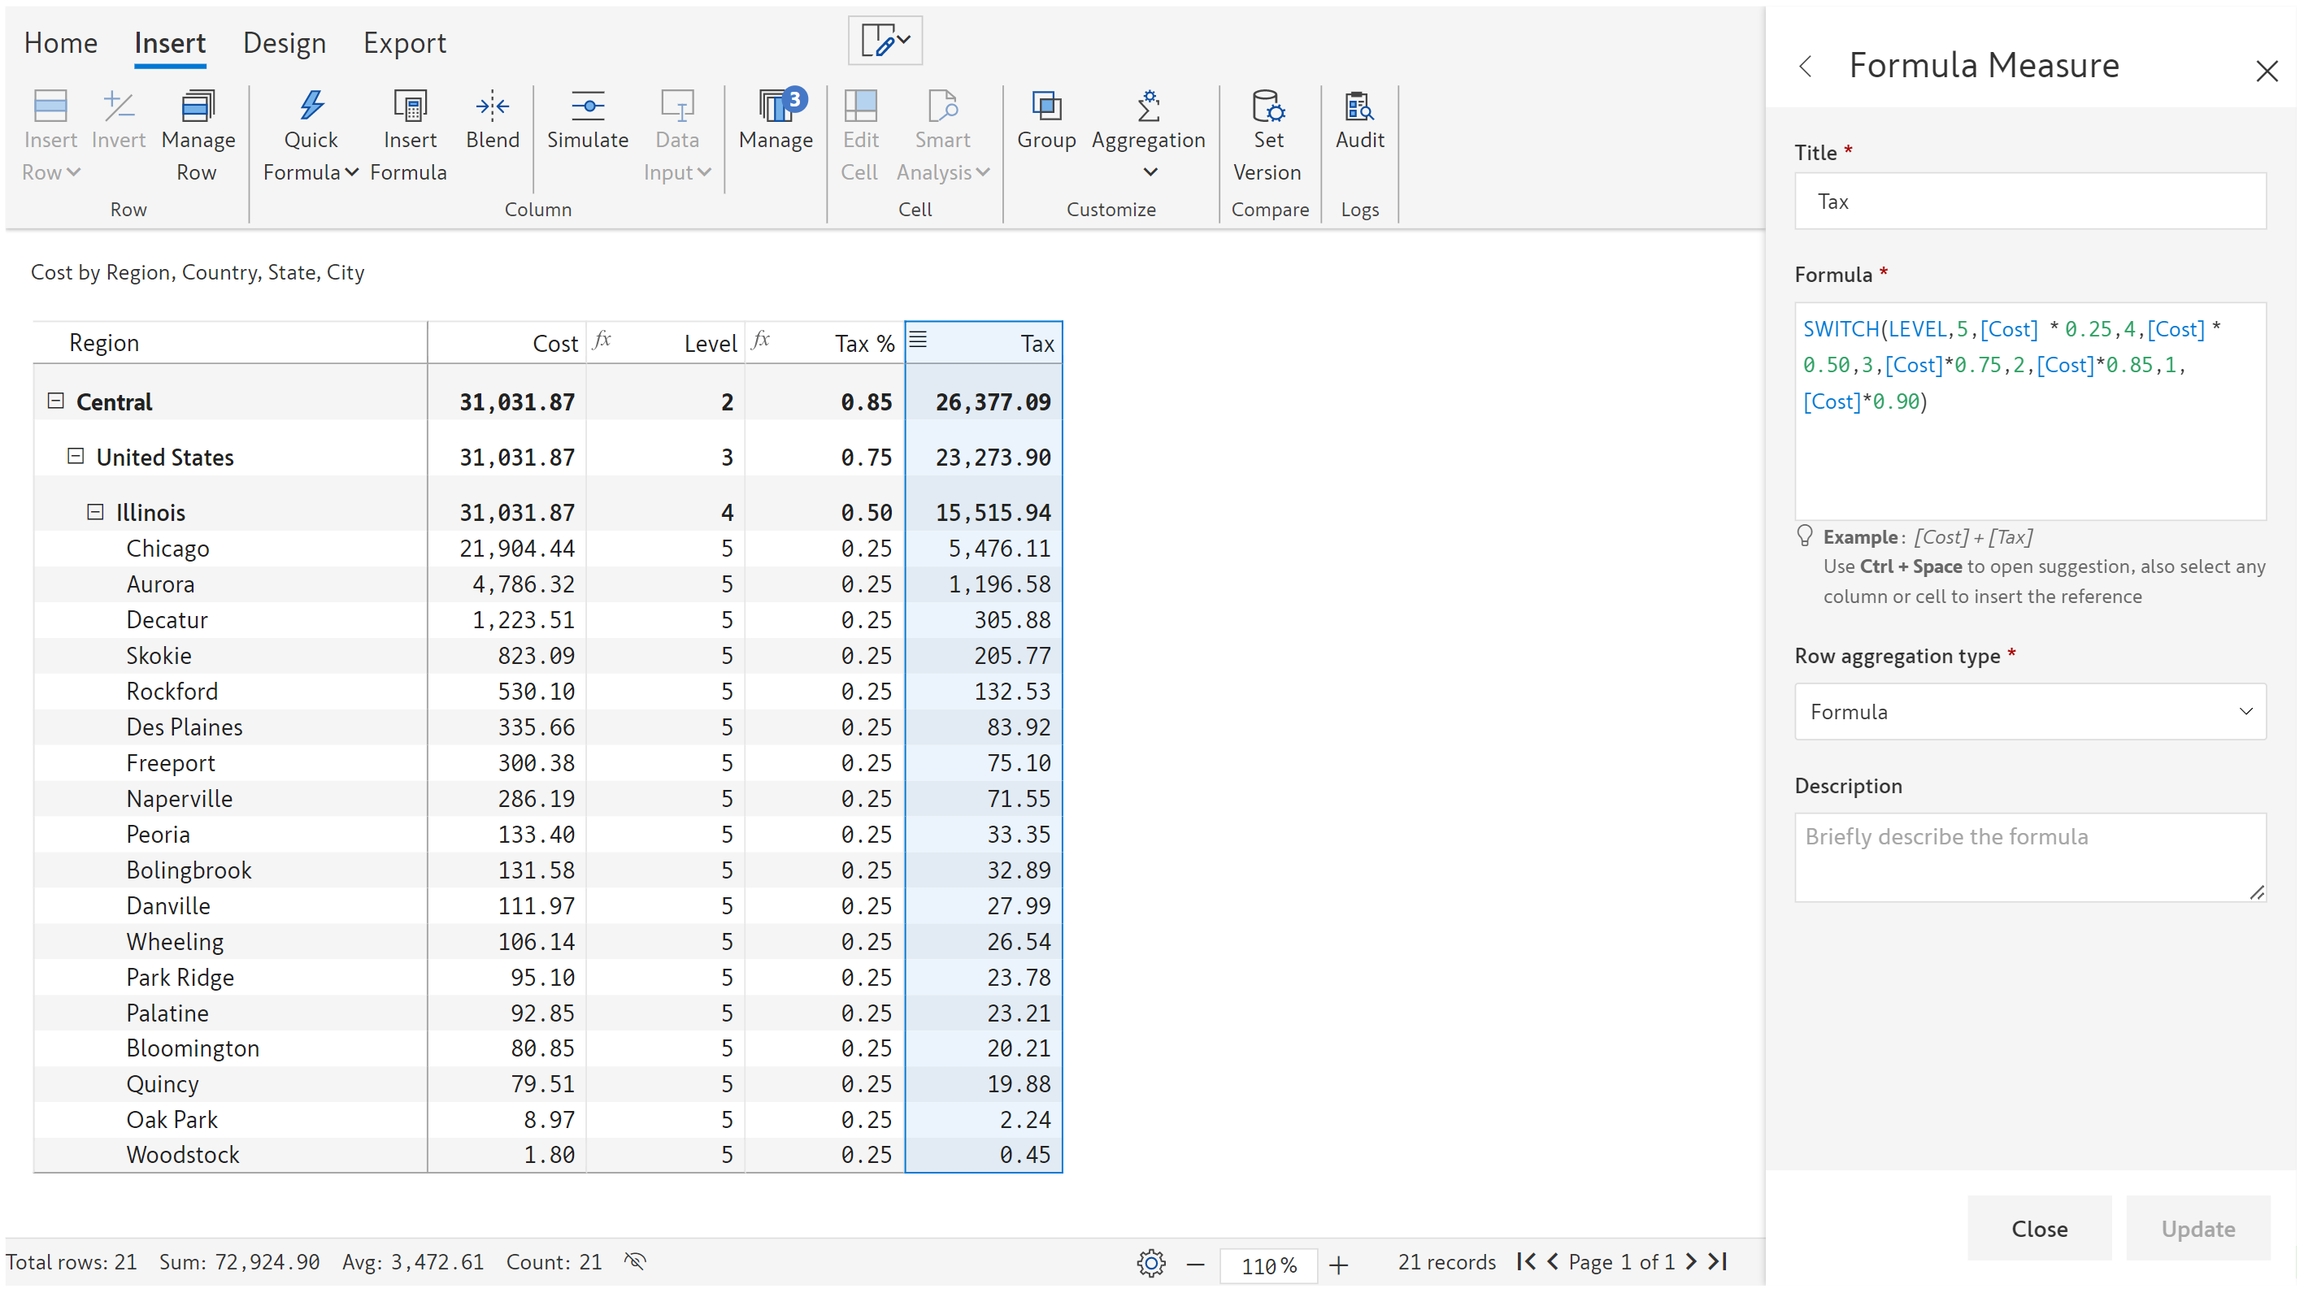Screen dimensions: 2304x1293
Task: Collapse the United States row
Action: [x=76, y=456]
